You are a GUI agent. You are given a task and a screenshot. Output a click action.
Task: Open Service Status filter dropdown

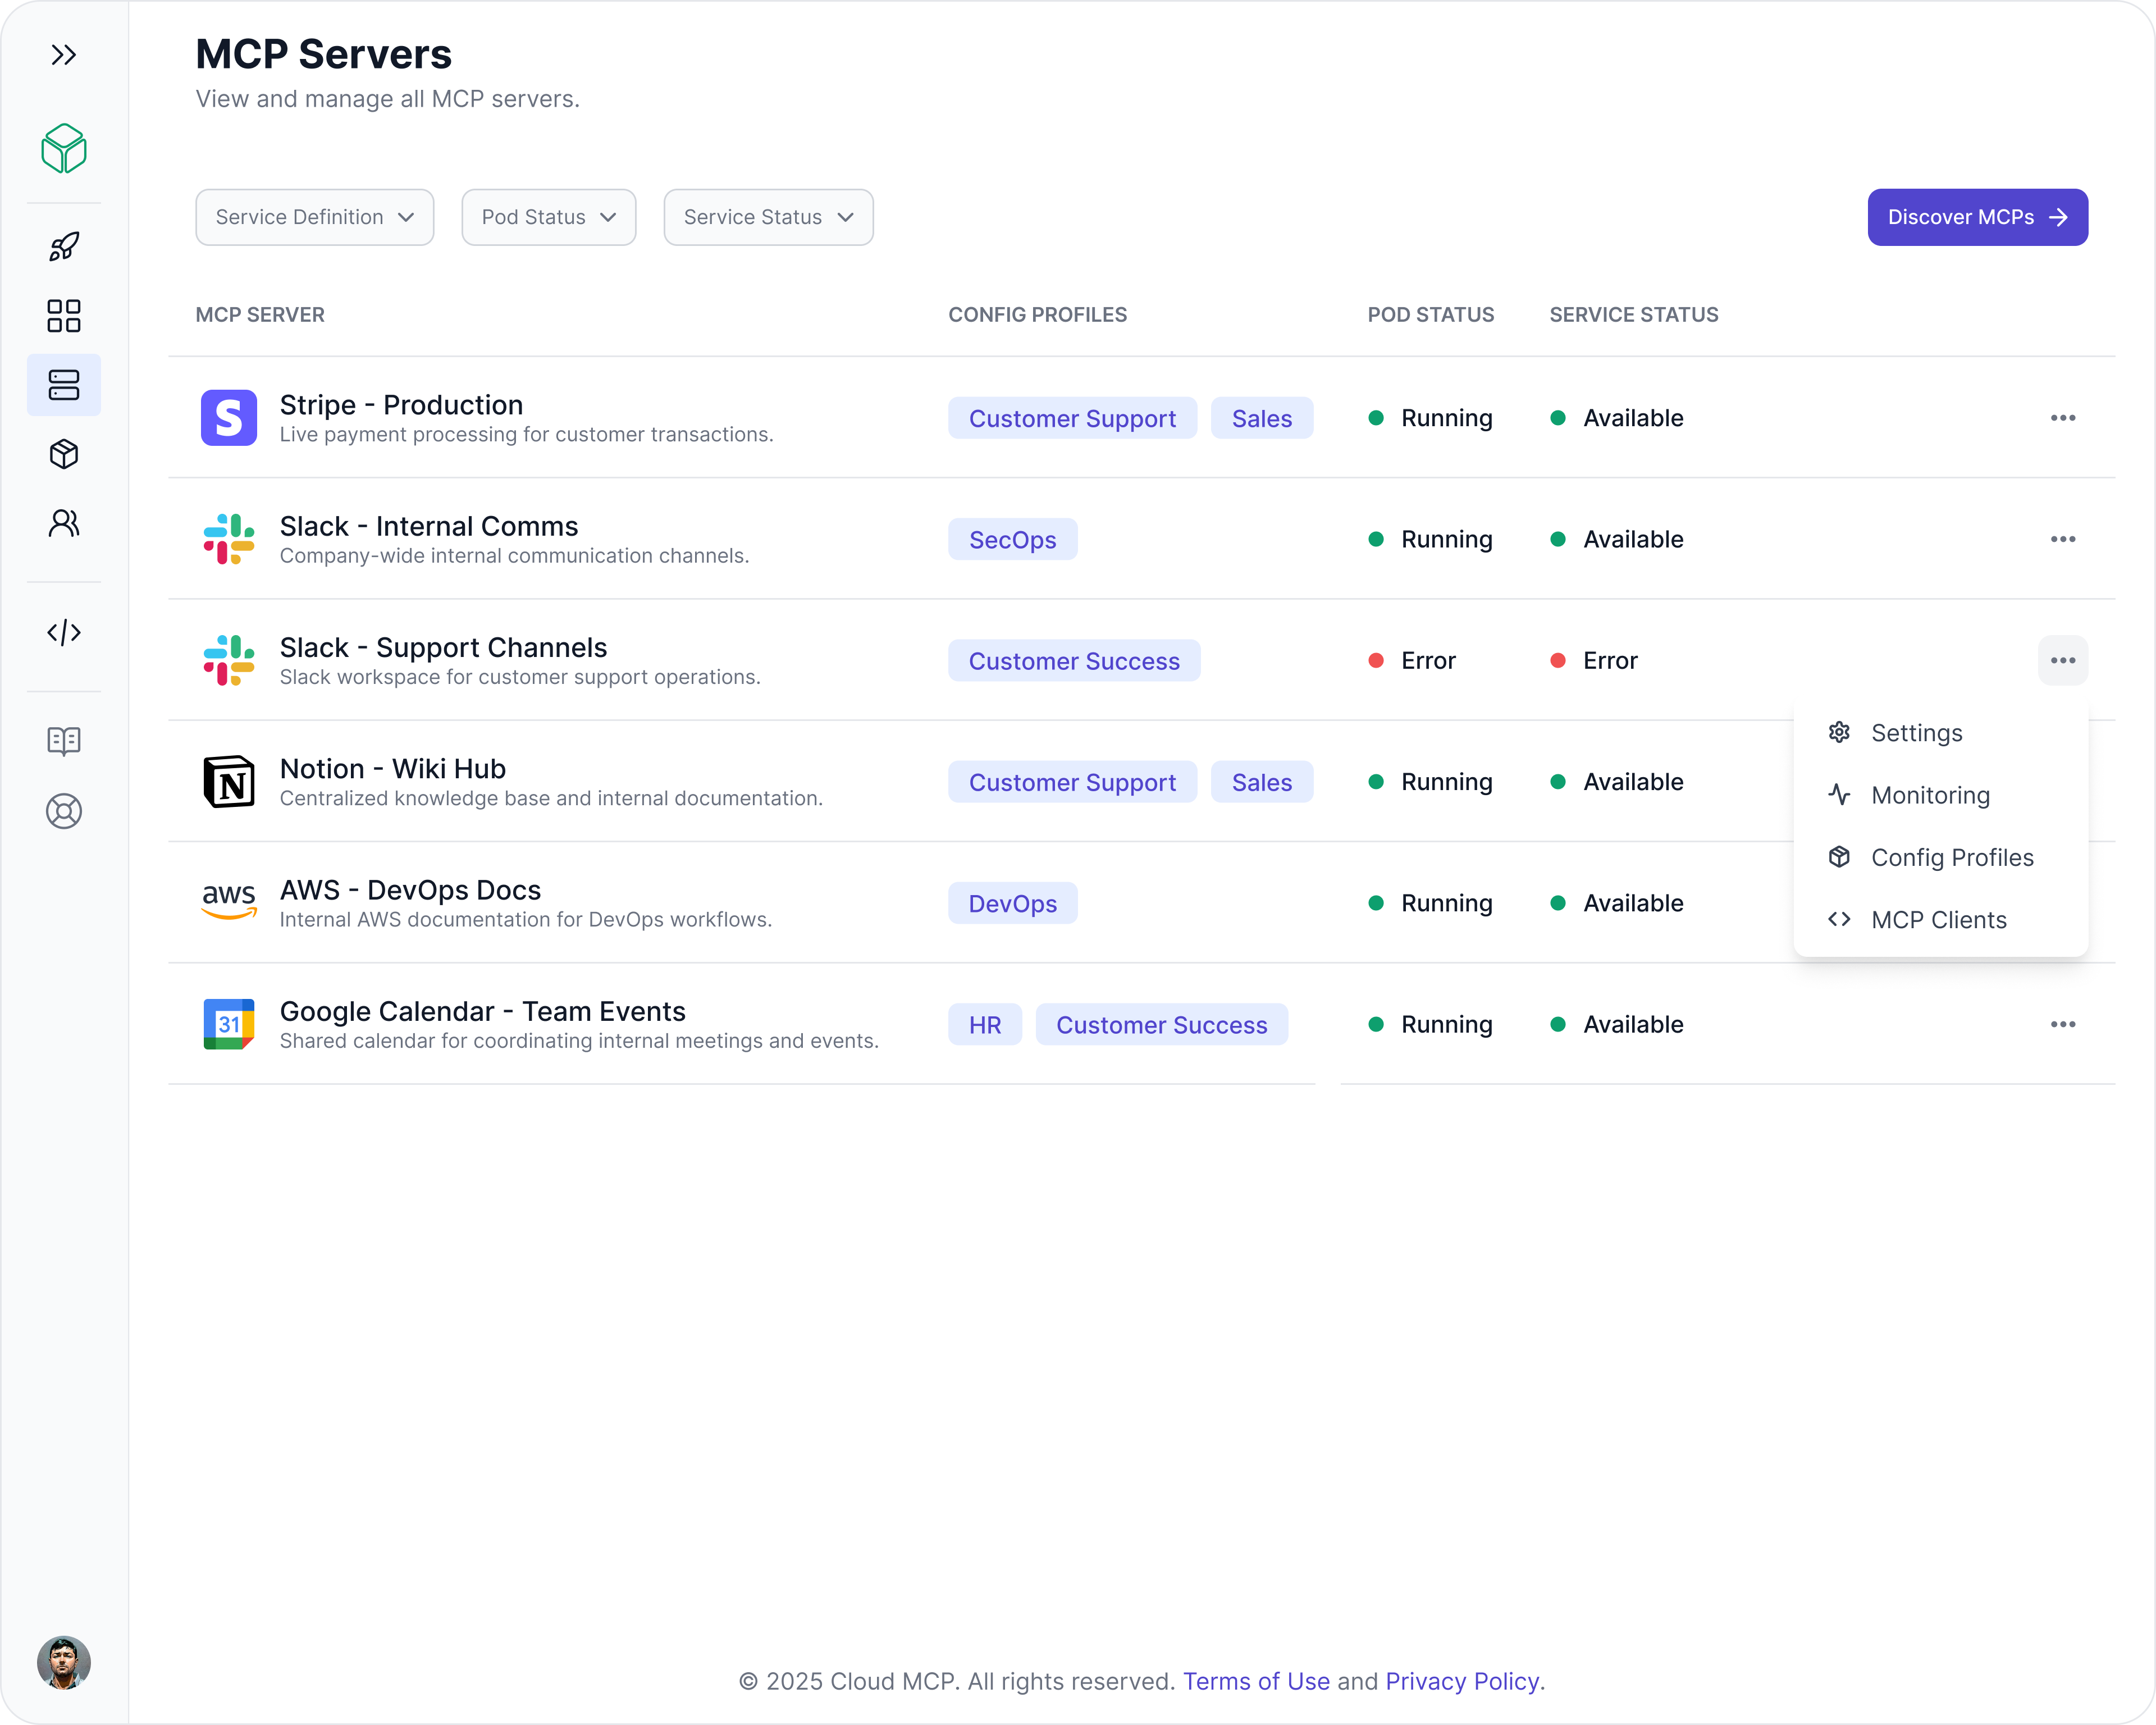(x=769, y=217)
